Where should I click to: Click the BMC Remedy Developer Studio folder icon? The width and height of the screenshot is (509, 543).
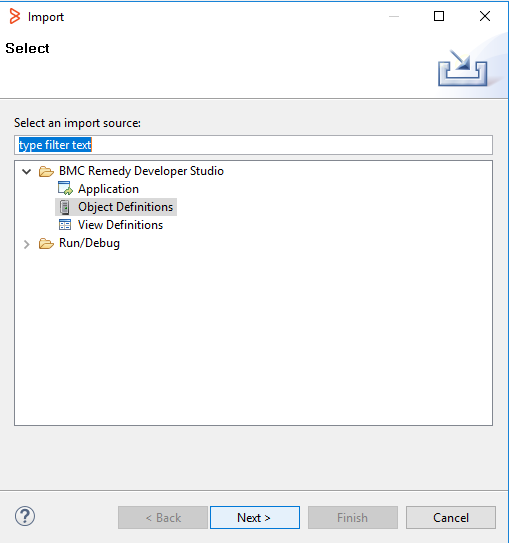pos(46,171)
